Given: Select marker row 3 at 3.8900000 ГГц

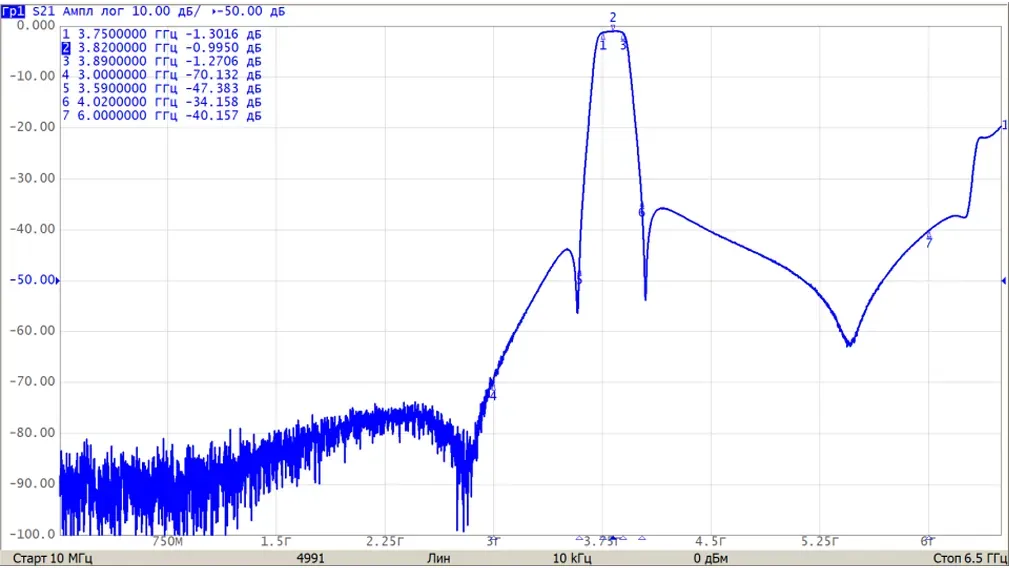Looking at the screenshot, I should click(162, 61).
